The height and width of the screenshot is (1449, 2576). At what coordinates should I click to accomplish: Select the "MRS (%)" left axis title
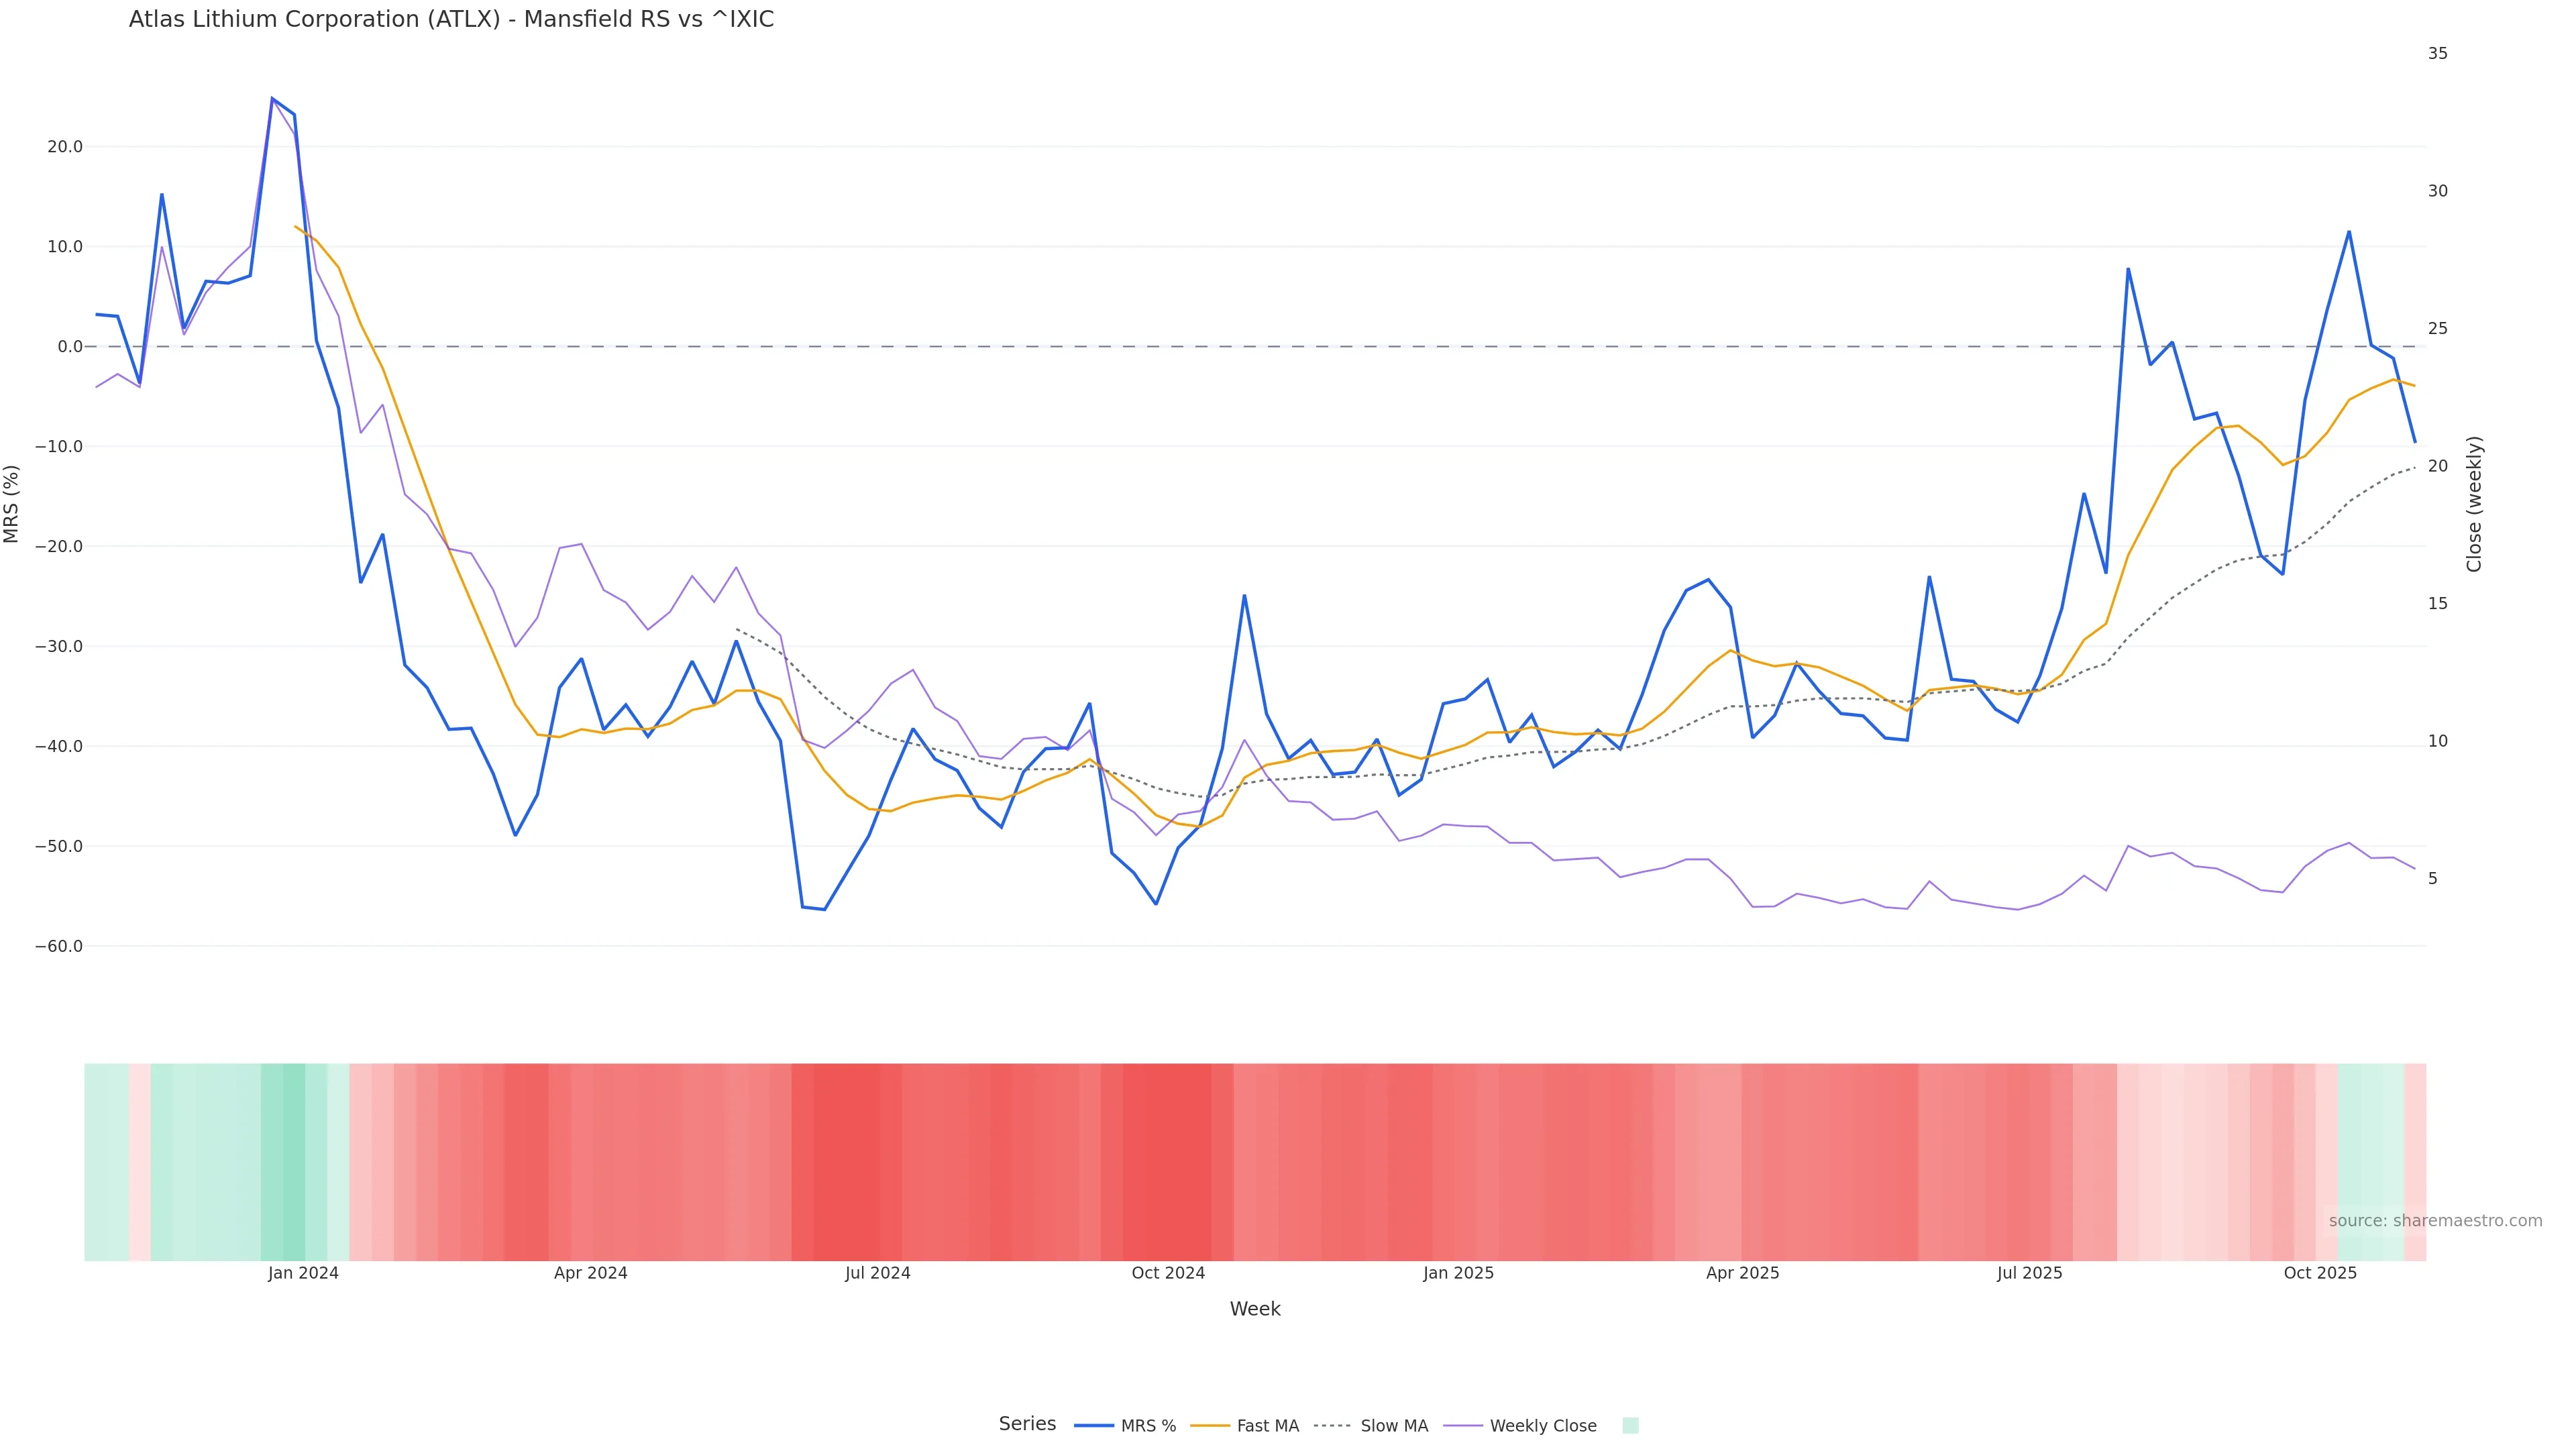(x=12, y=504)
